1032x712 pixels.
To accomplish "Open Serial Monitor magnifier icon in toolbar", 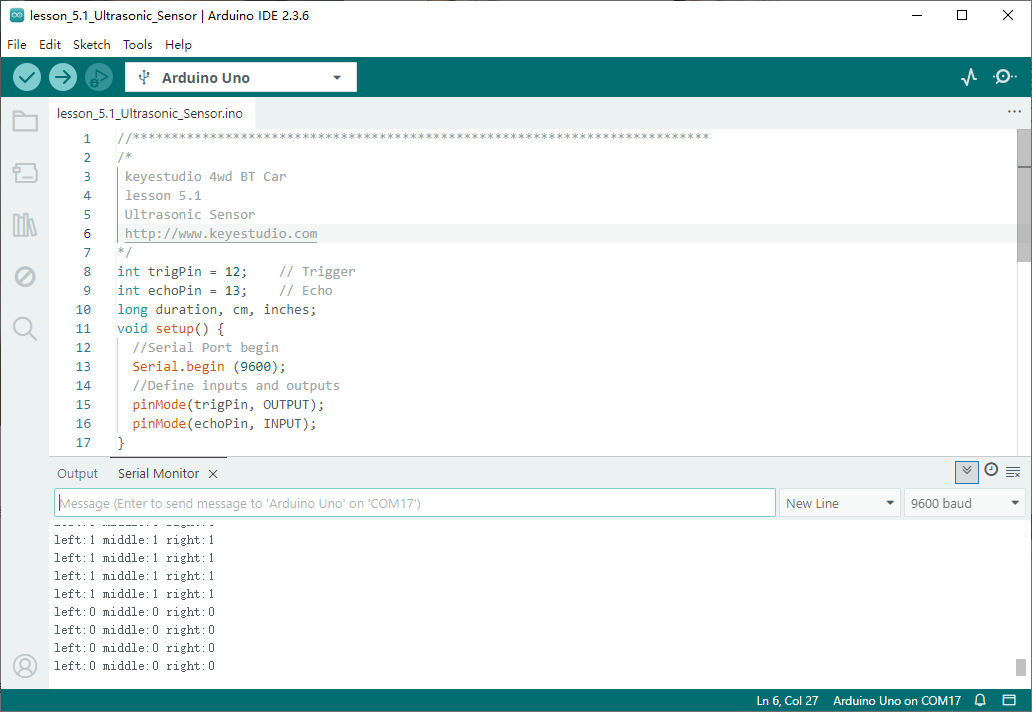I will [1004, 77].
